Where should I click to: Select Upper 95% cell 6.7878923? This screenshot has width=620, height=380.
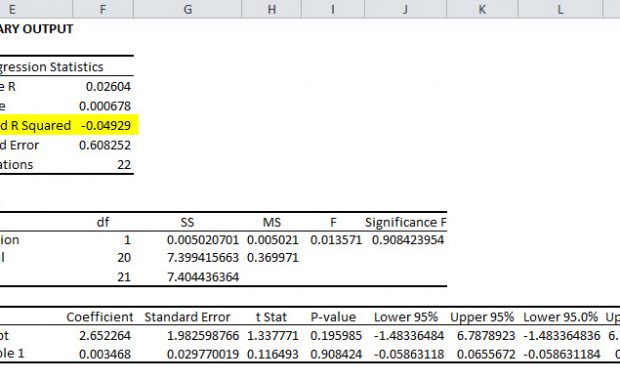(x=486, y=336)
